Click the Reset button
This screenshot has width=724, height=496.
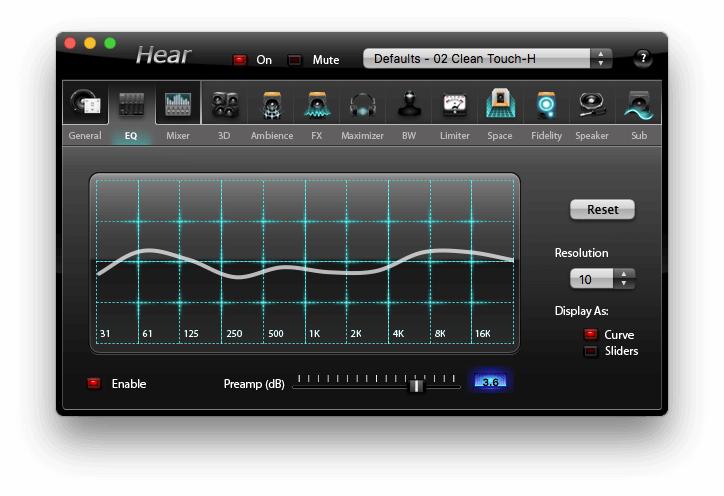point(603,210)
